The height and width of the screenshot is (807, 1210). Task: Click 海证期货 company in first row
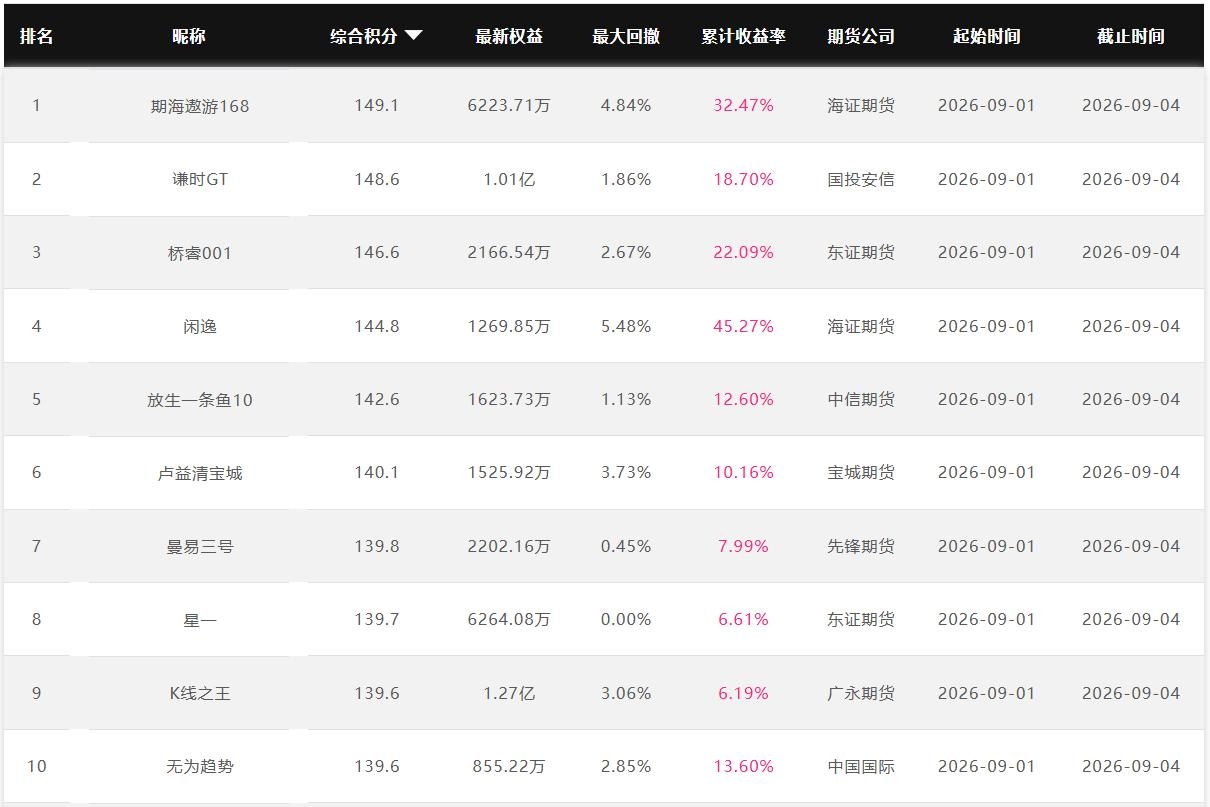(x=861, y=105)
